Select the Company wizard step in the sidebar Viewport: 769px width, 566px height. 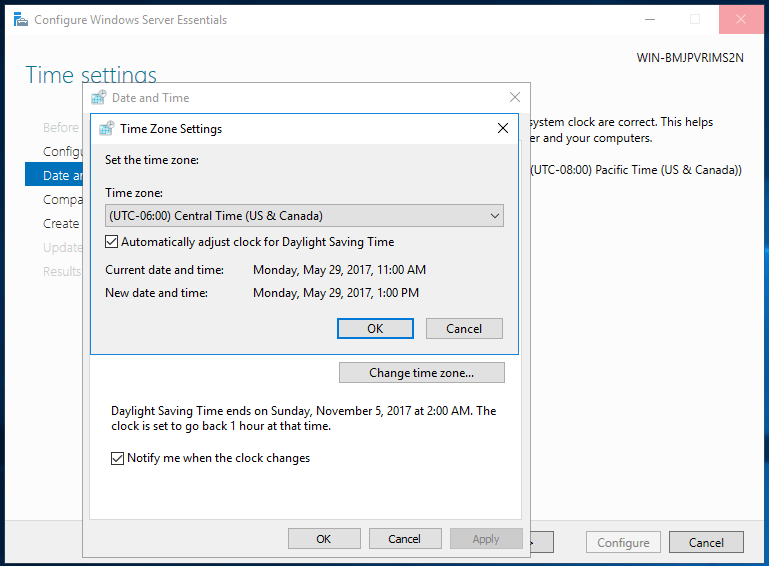pyautogui.click(x=63, y=200)
